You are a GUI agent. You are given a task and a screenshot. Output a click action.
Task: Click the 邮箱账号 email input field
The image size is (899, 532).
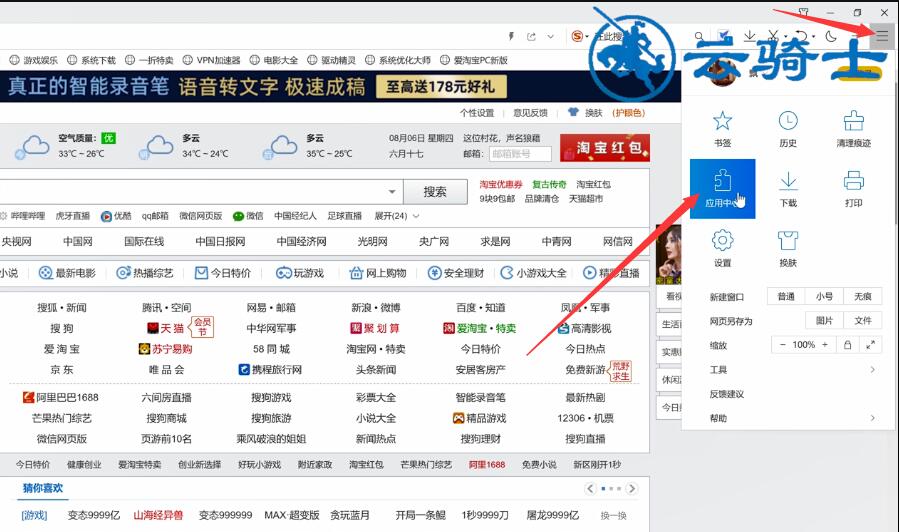click(520, 154)
